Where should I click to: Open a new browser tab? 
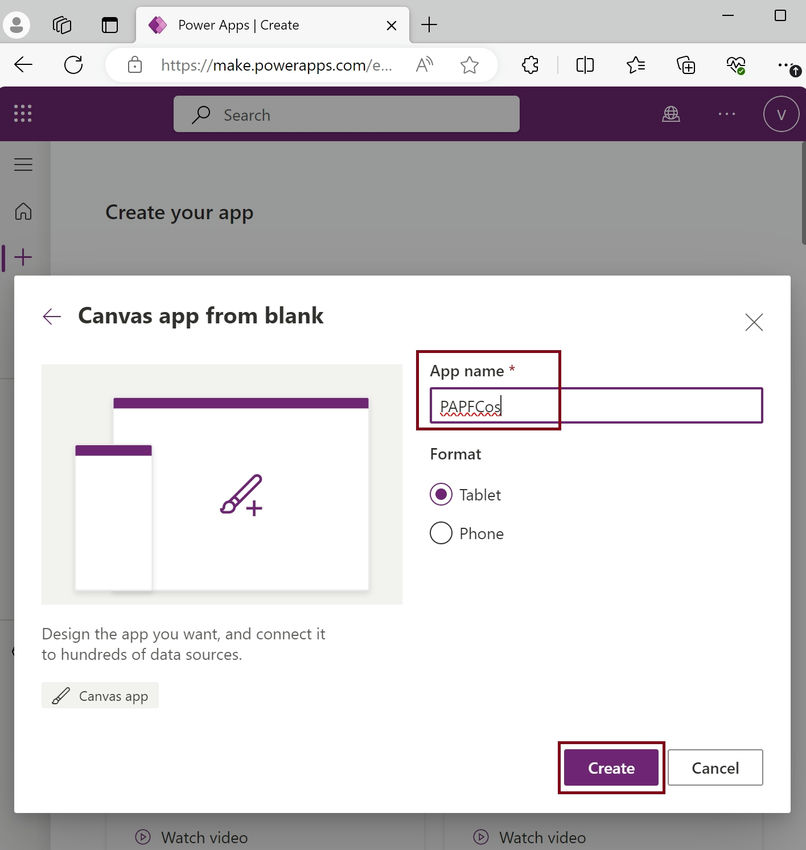click(429, 24)
